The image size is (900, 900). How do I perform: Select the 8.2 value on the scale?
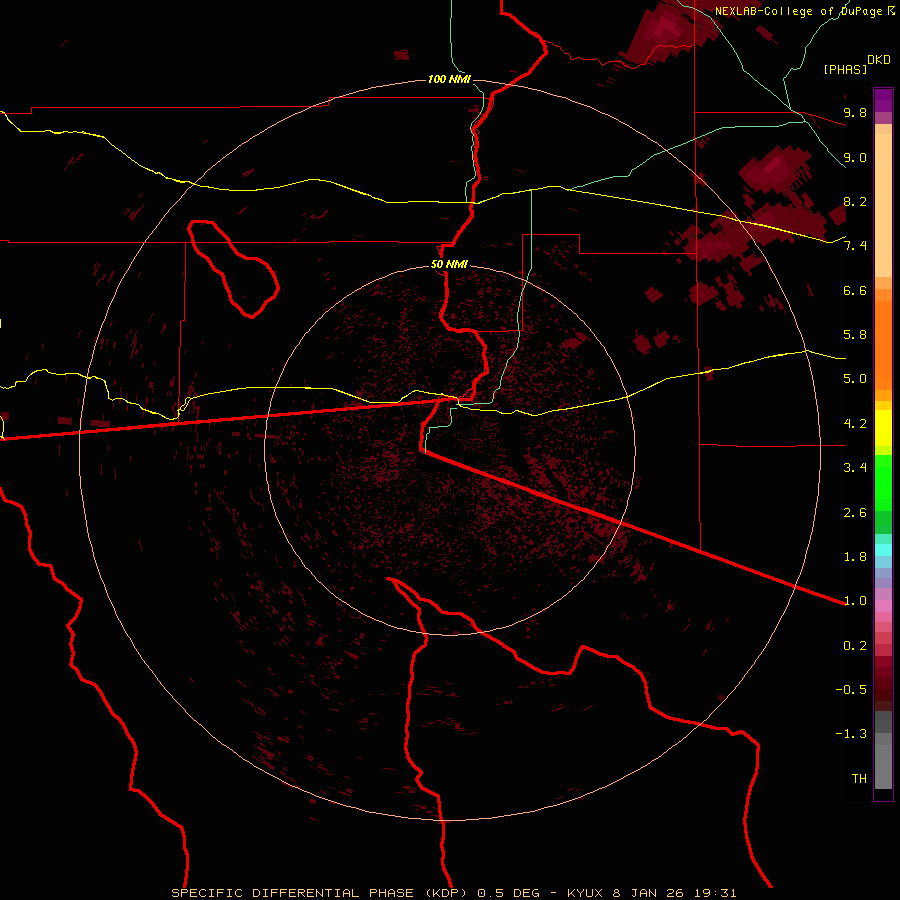point(855,201)
